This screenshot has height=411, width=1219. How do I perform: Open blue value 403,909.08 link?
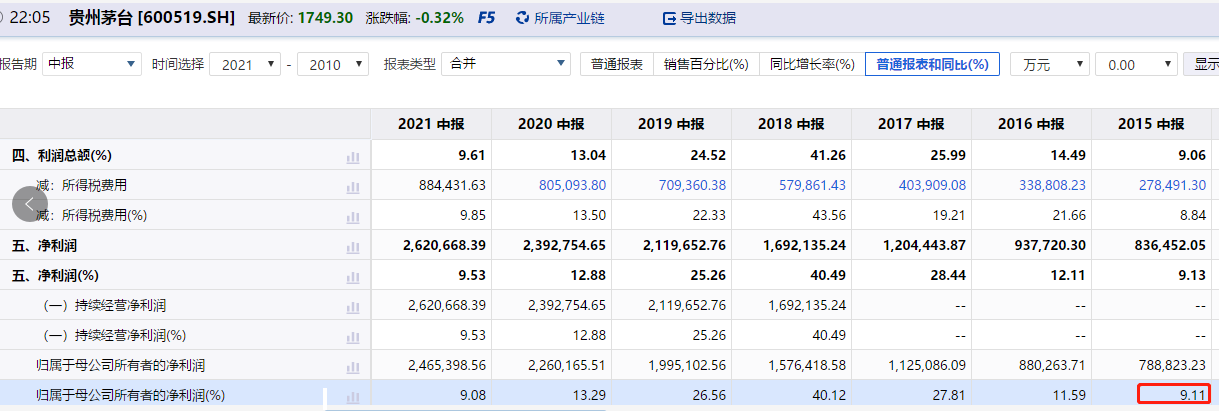[x=932, y=185]
